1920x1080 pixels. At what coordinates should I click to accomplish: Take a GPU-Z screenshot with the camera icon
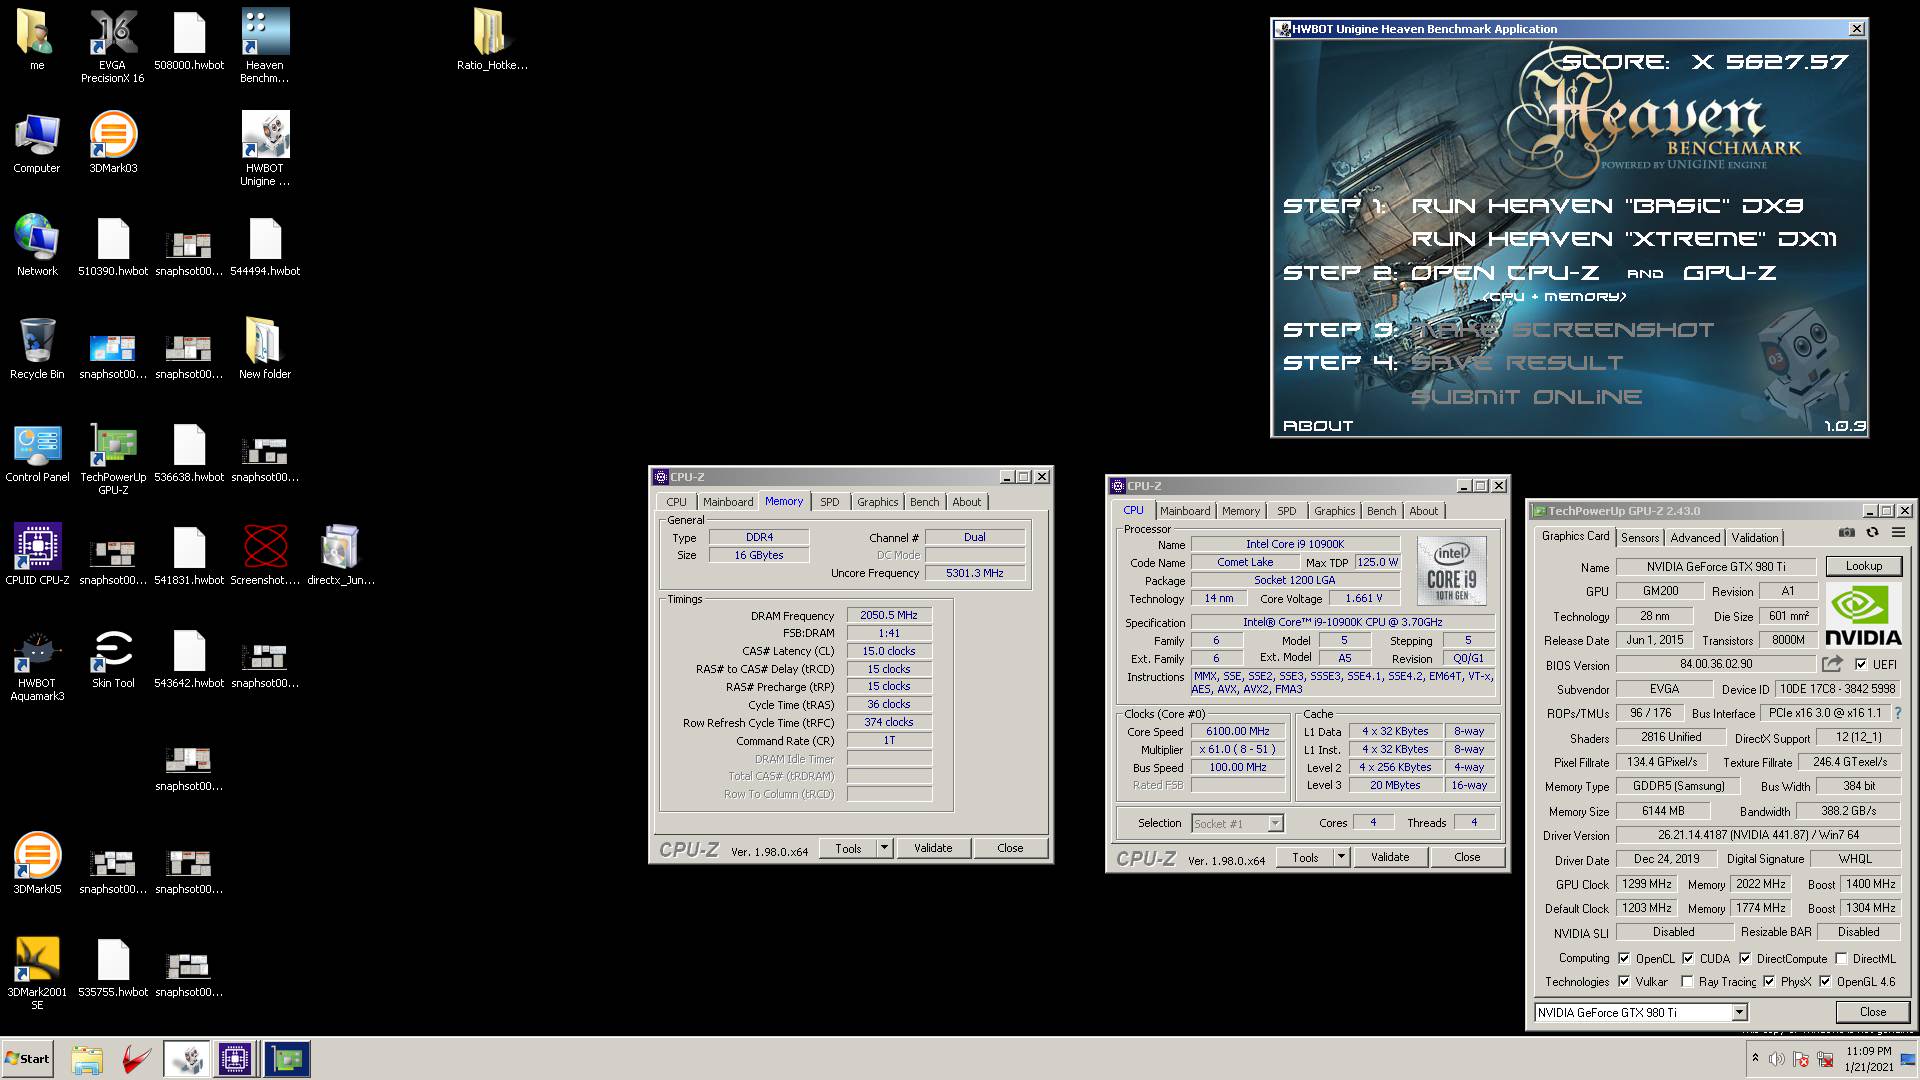point(1847,533)
